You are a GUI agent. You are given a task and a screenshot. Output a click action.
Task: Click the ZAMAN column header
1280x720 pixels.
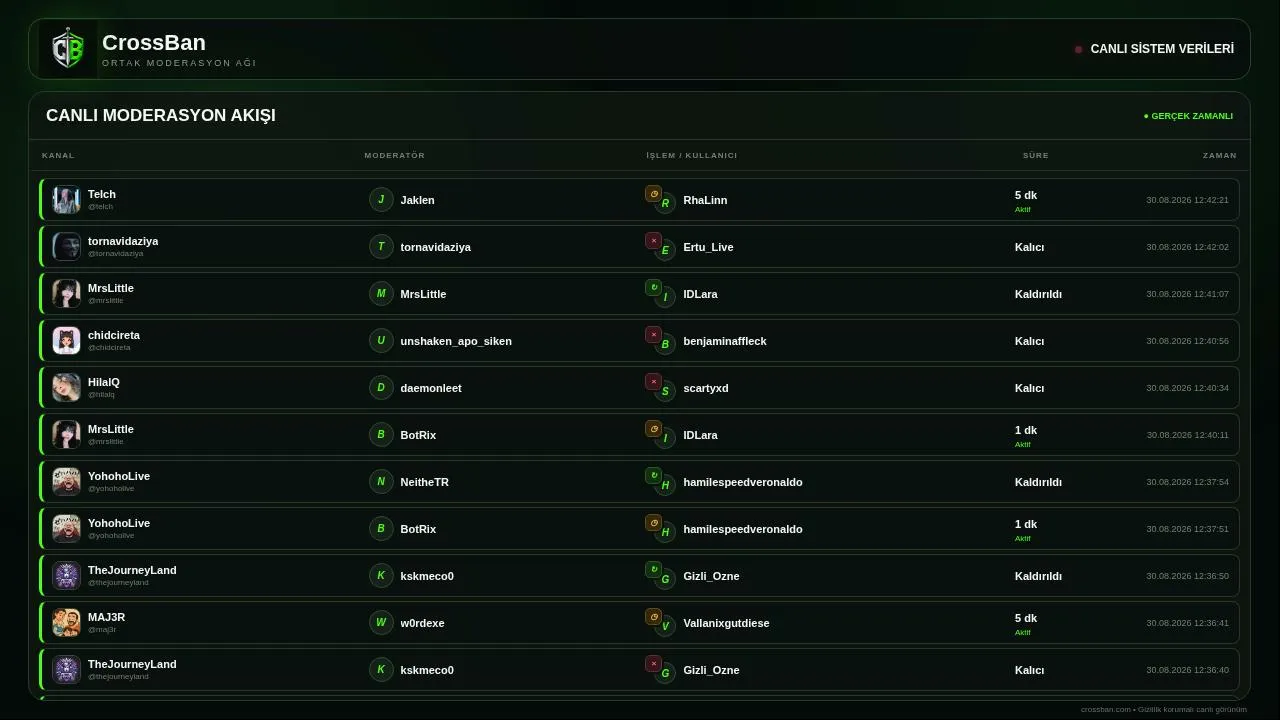(1220, 156)
